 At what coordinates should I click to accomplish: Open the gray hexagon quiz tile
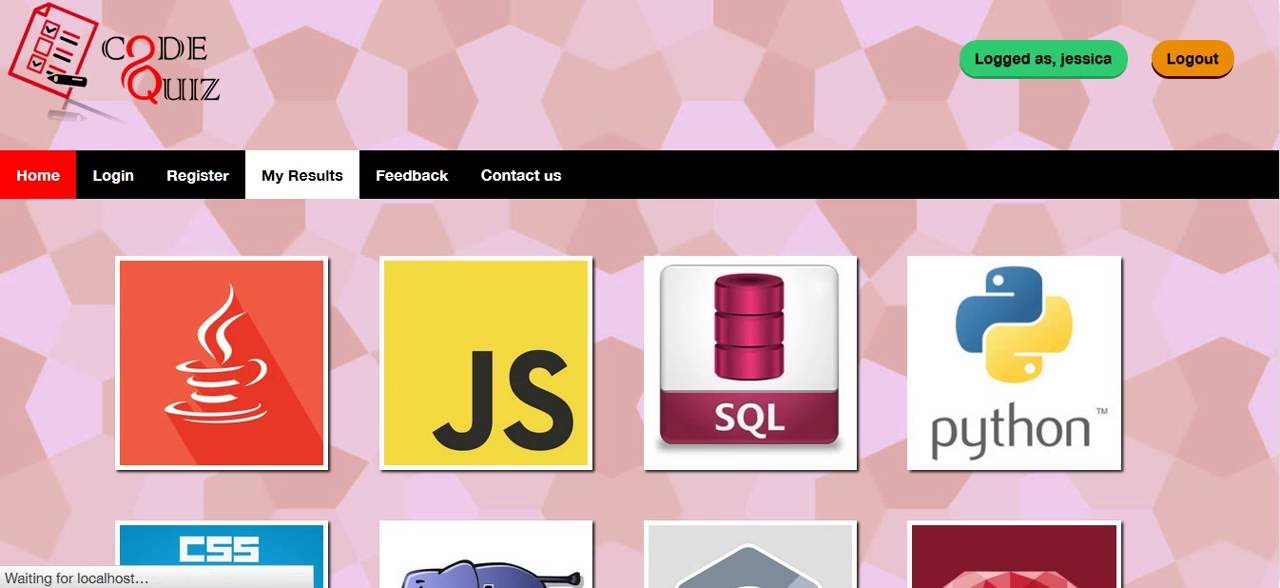pos(750,554)
